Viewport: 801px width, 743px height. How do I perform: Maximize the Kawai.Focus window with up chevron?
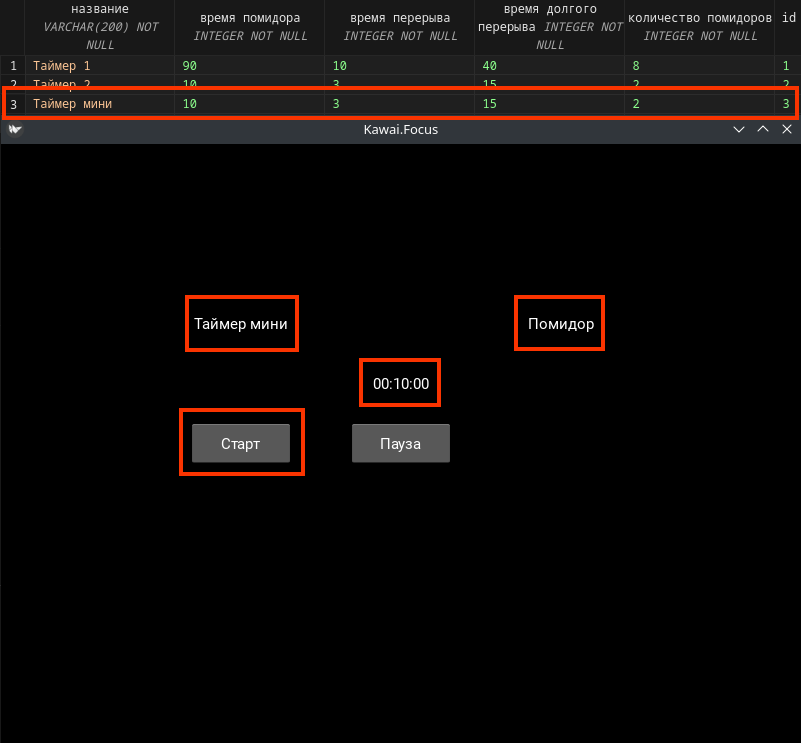pos(763,129)
